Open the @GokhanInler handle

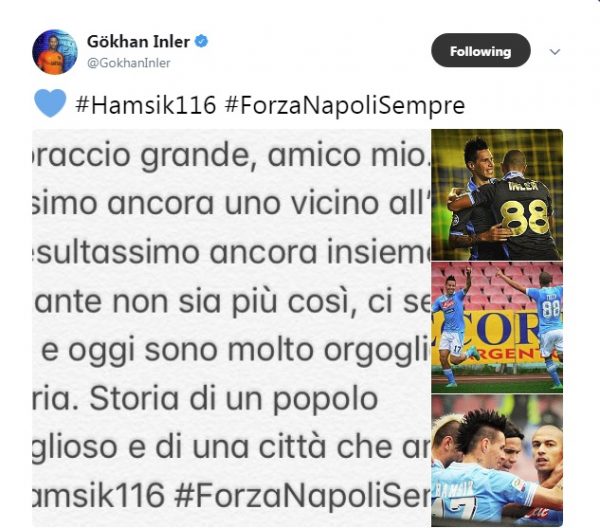click(x=129, y=63)
